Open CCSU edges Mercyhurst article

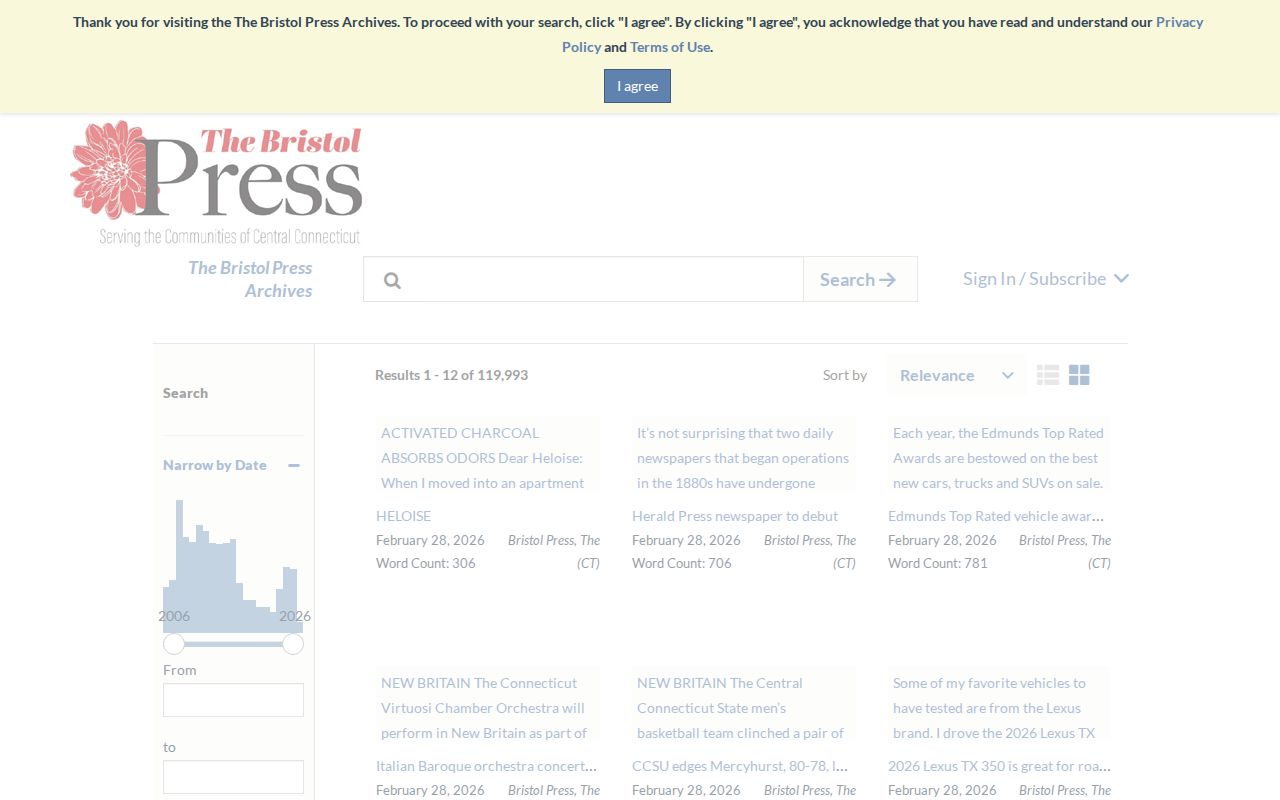740,766
